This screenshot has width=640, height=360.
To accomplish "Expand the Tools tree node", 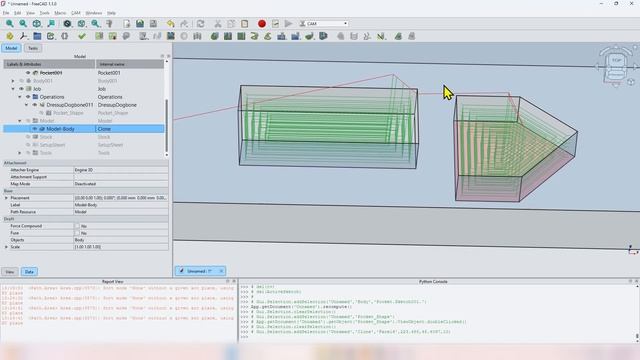I will [x=20, y=153].
